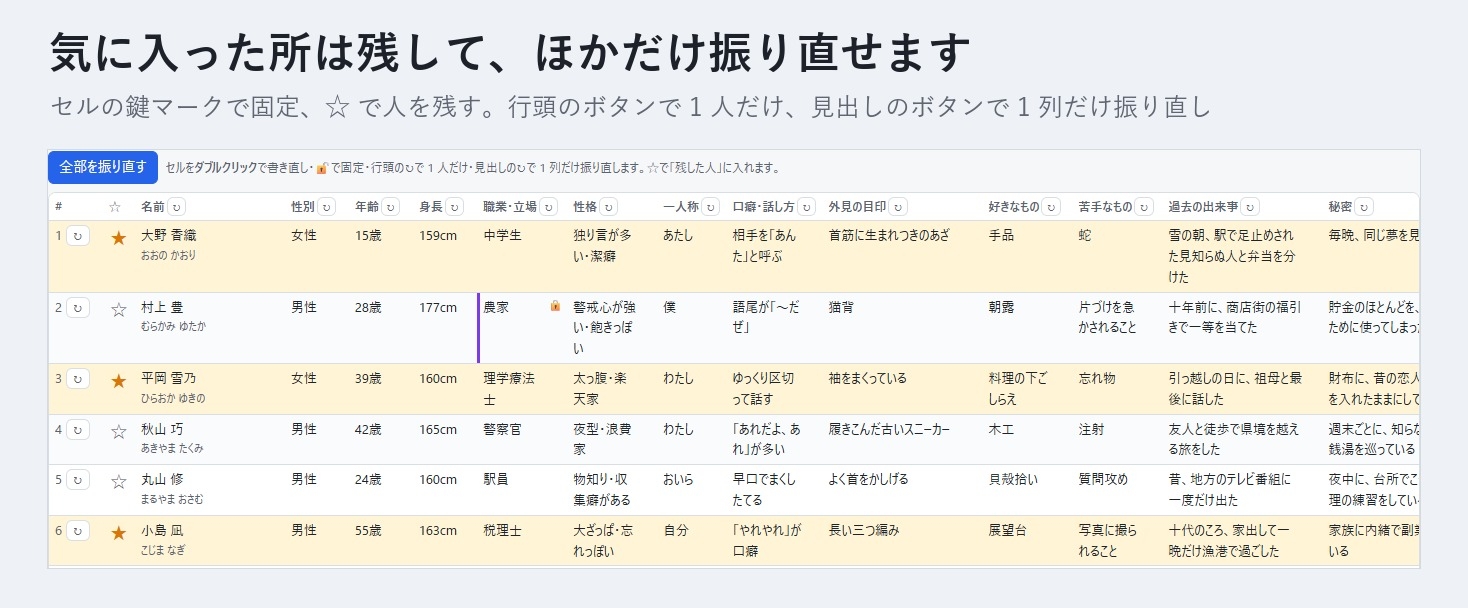Reroll the 性格 column
1468x608 pixels.
click(609, 207)
